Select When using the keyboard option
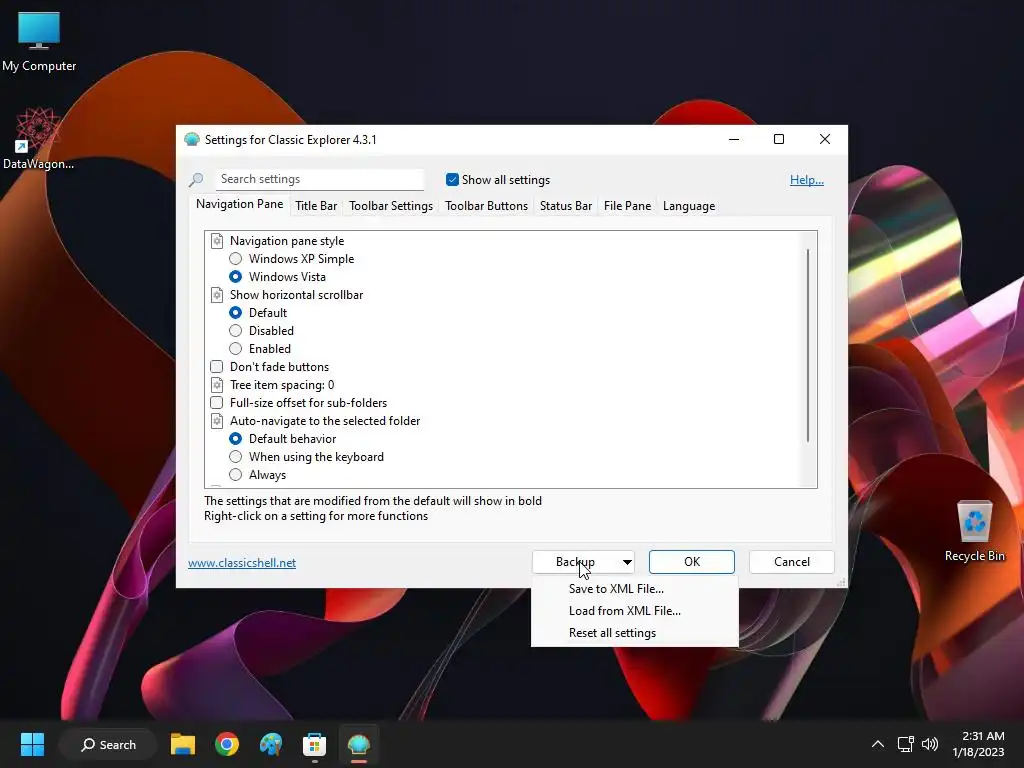1024x768 pixels. click(235, 457)
